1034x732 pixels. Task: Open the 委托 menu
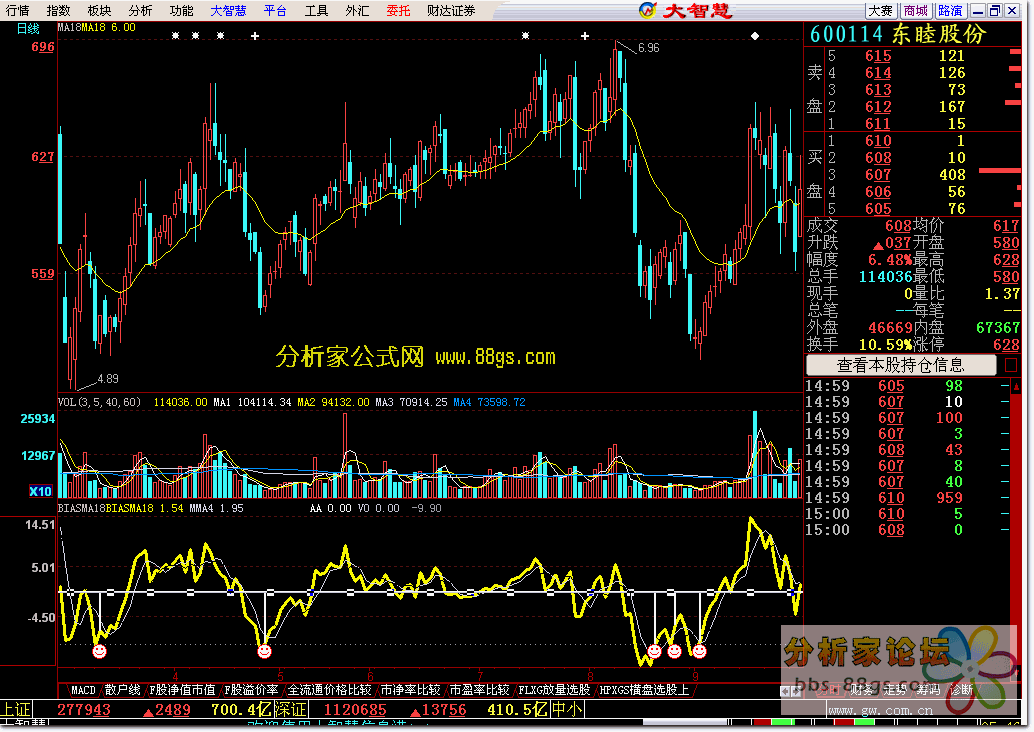point(398,11)
